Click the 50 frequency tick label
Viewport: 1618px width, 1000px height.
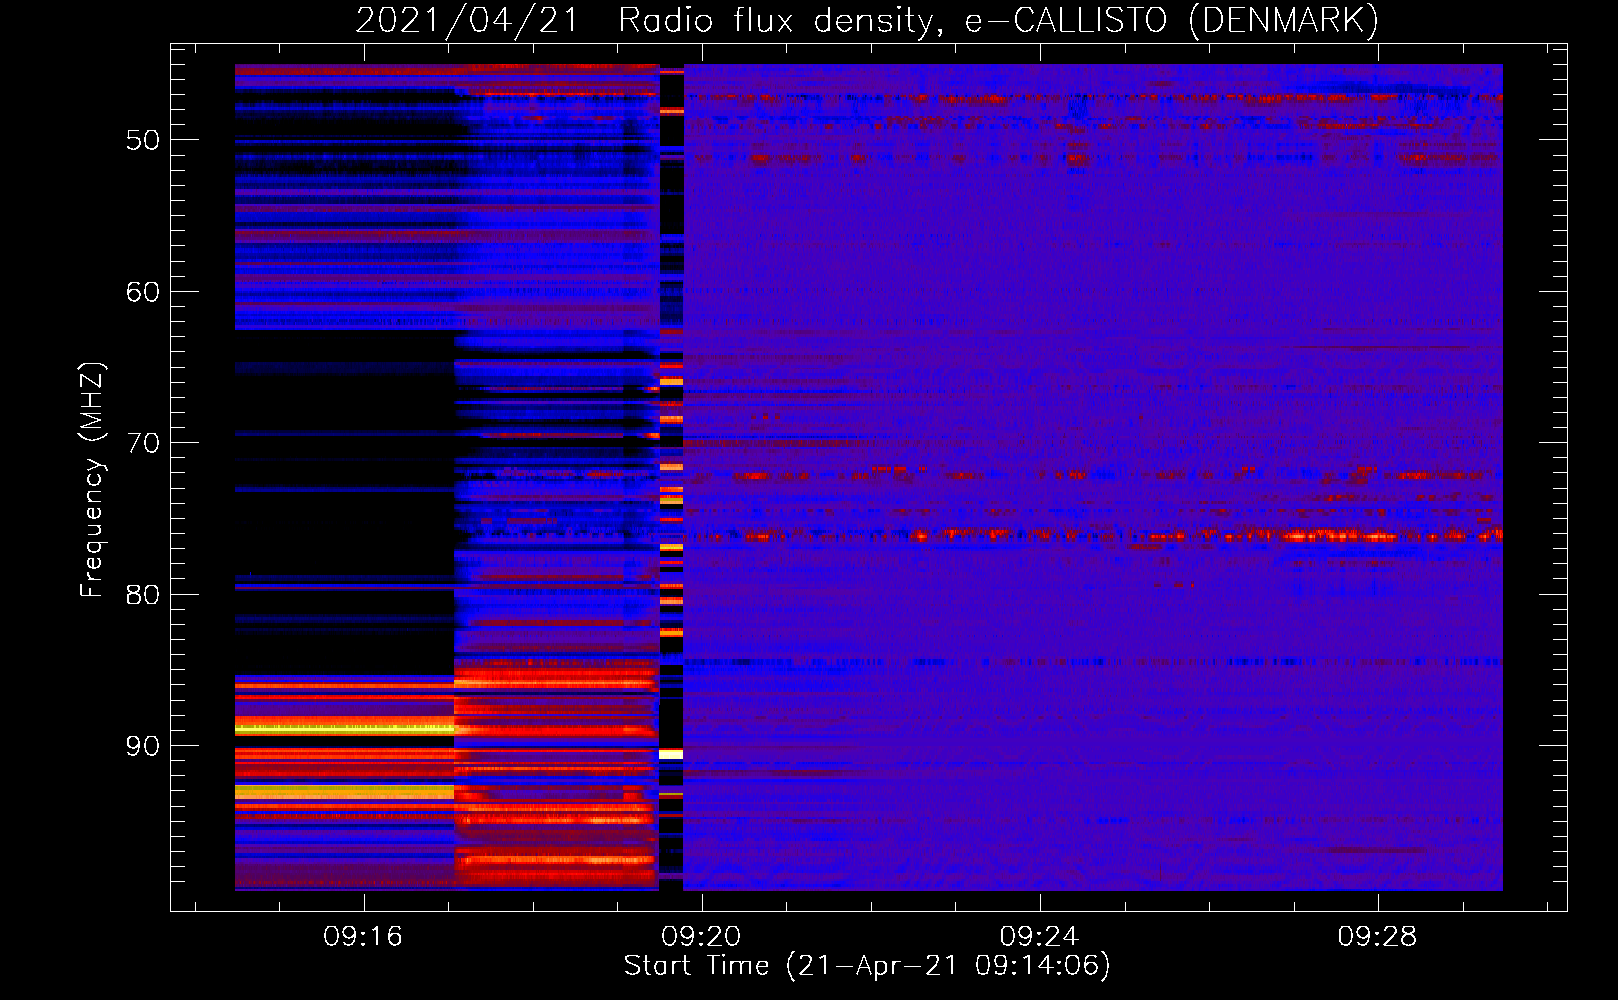143,140
